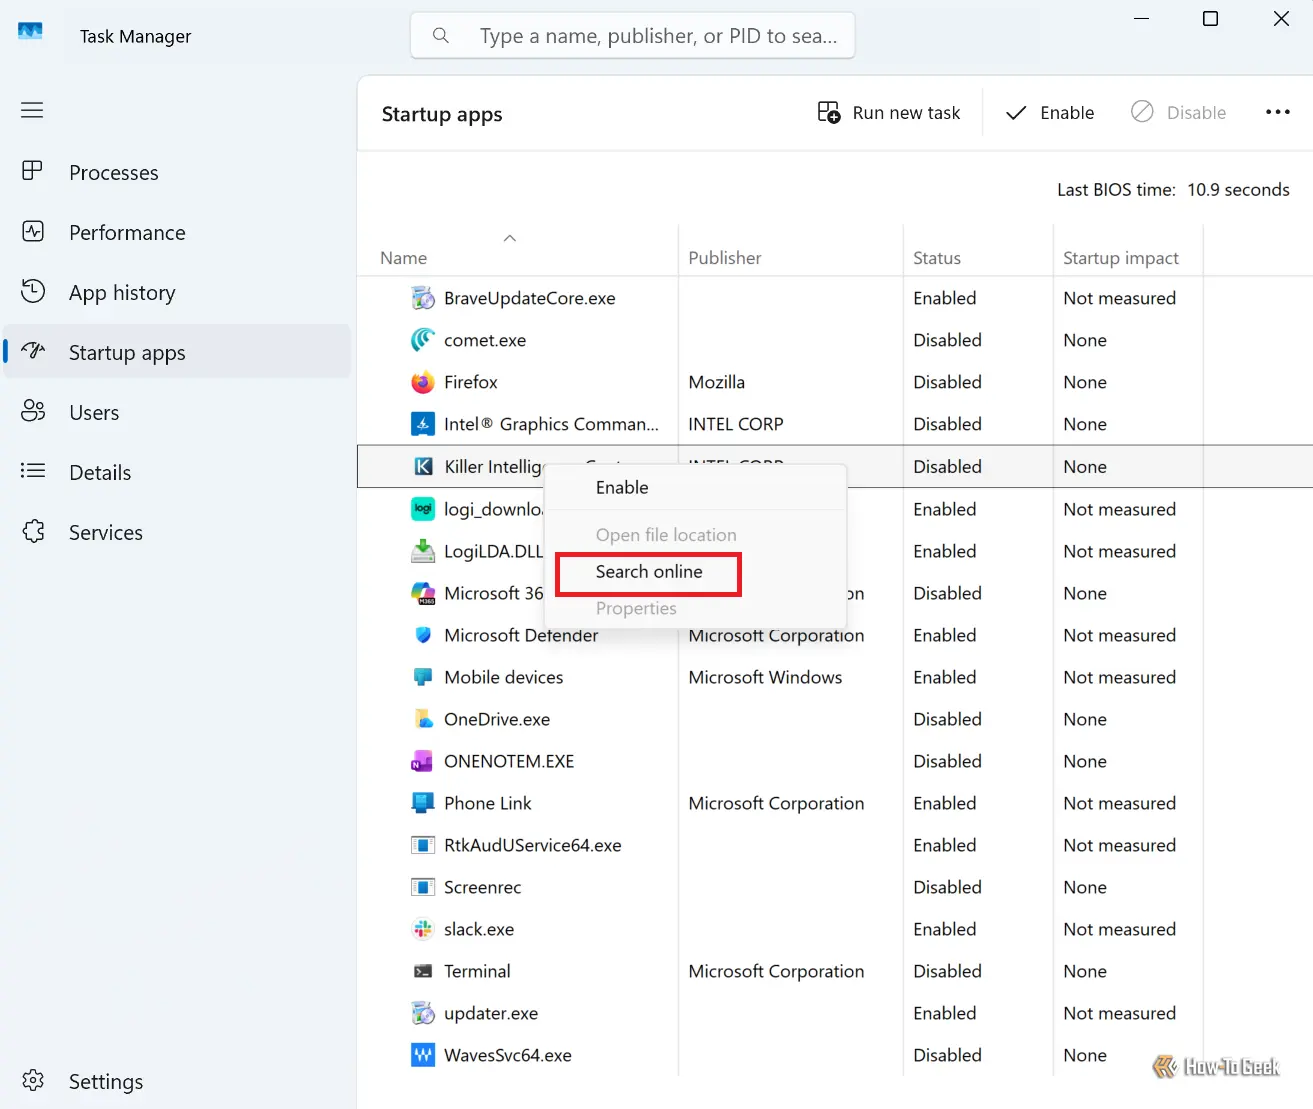Click the Last BIOS time text

(x=1173, y=190)
